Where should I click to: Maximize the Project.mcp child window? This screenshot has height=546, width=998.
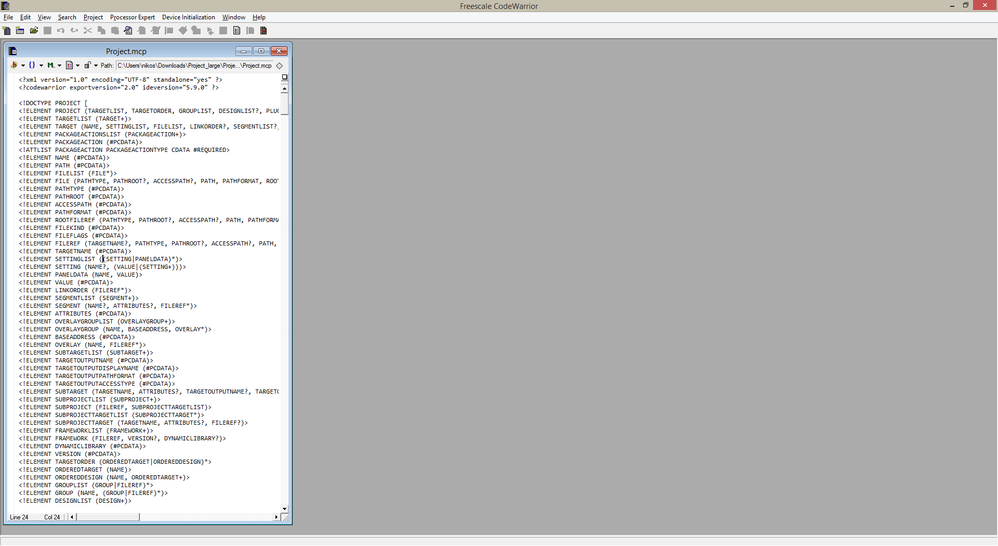(x=261, y=51)
